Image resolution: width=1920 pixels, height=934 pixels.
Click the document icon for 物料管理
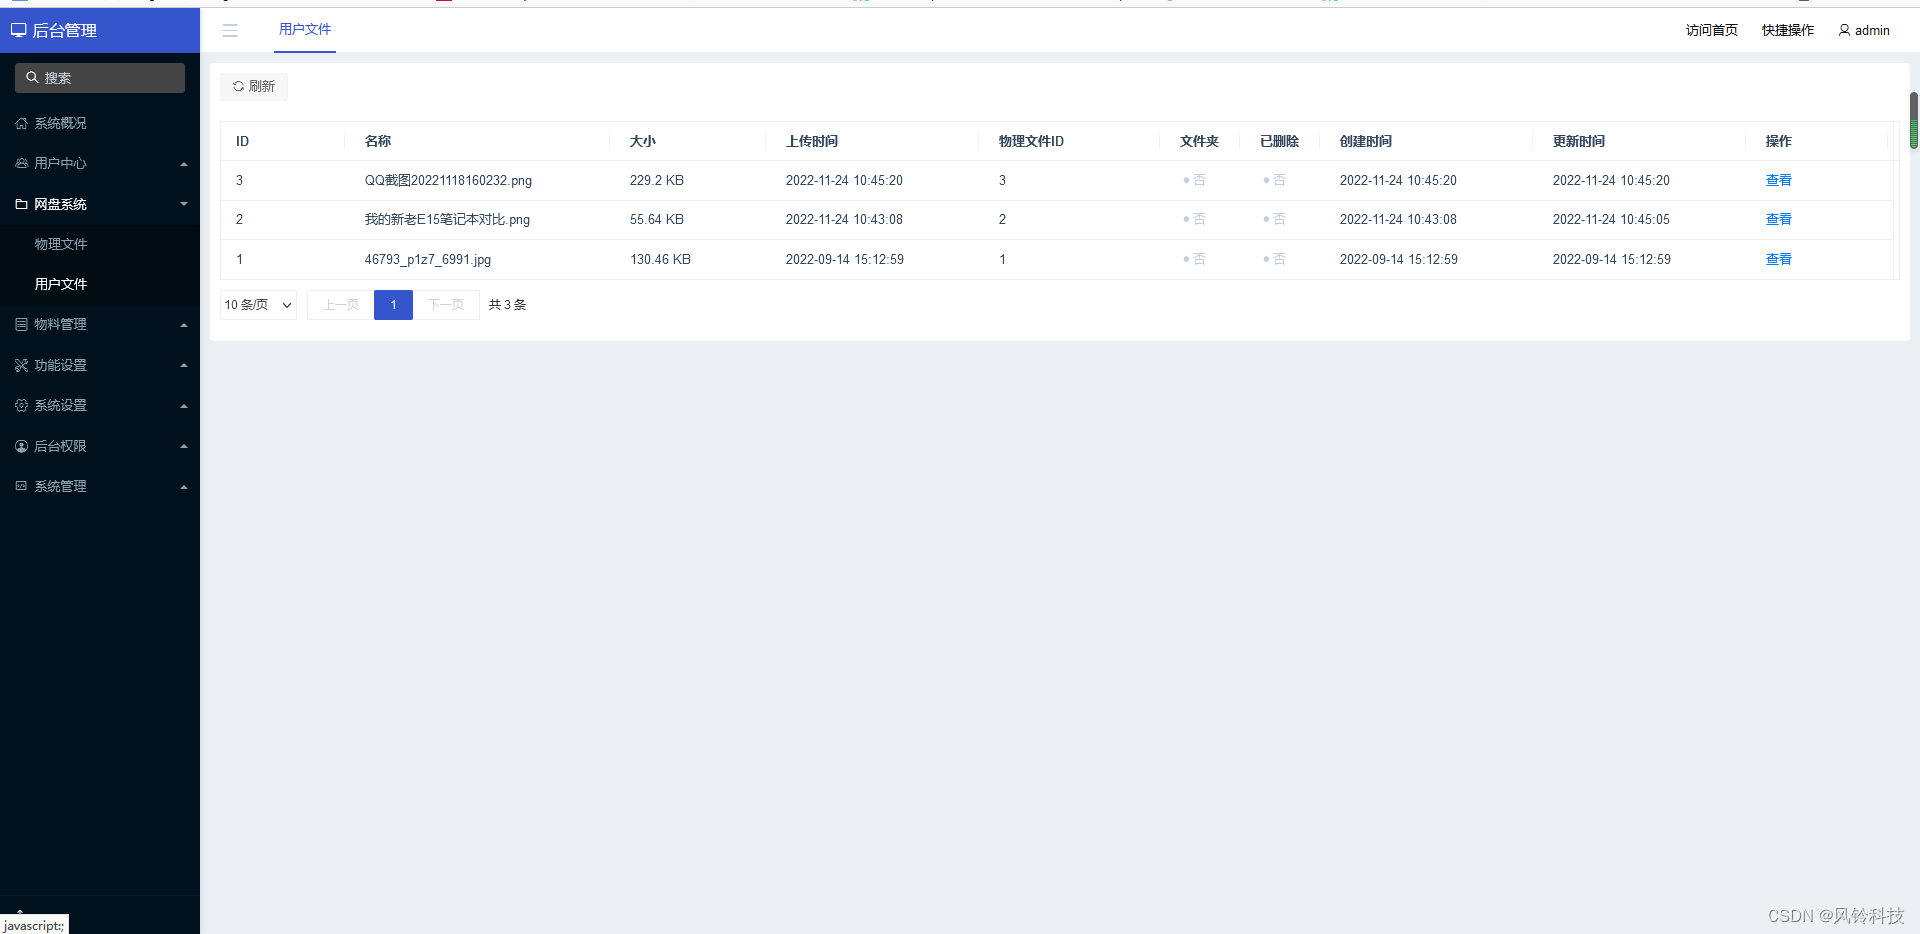(21, 324)
